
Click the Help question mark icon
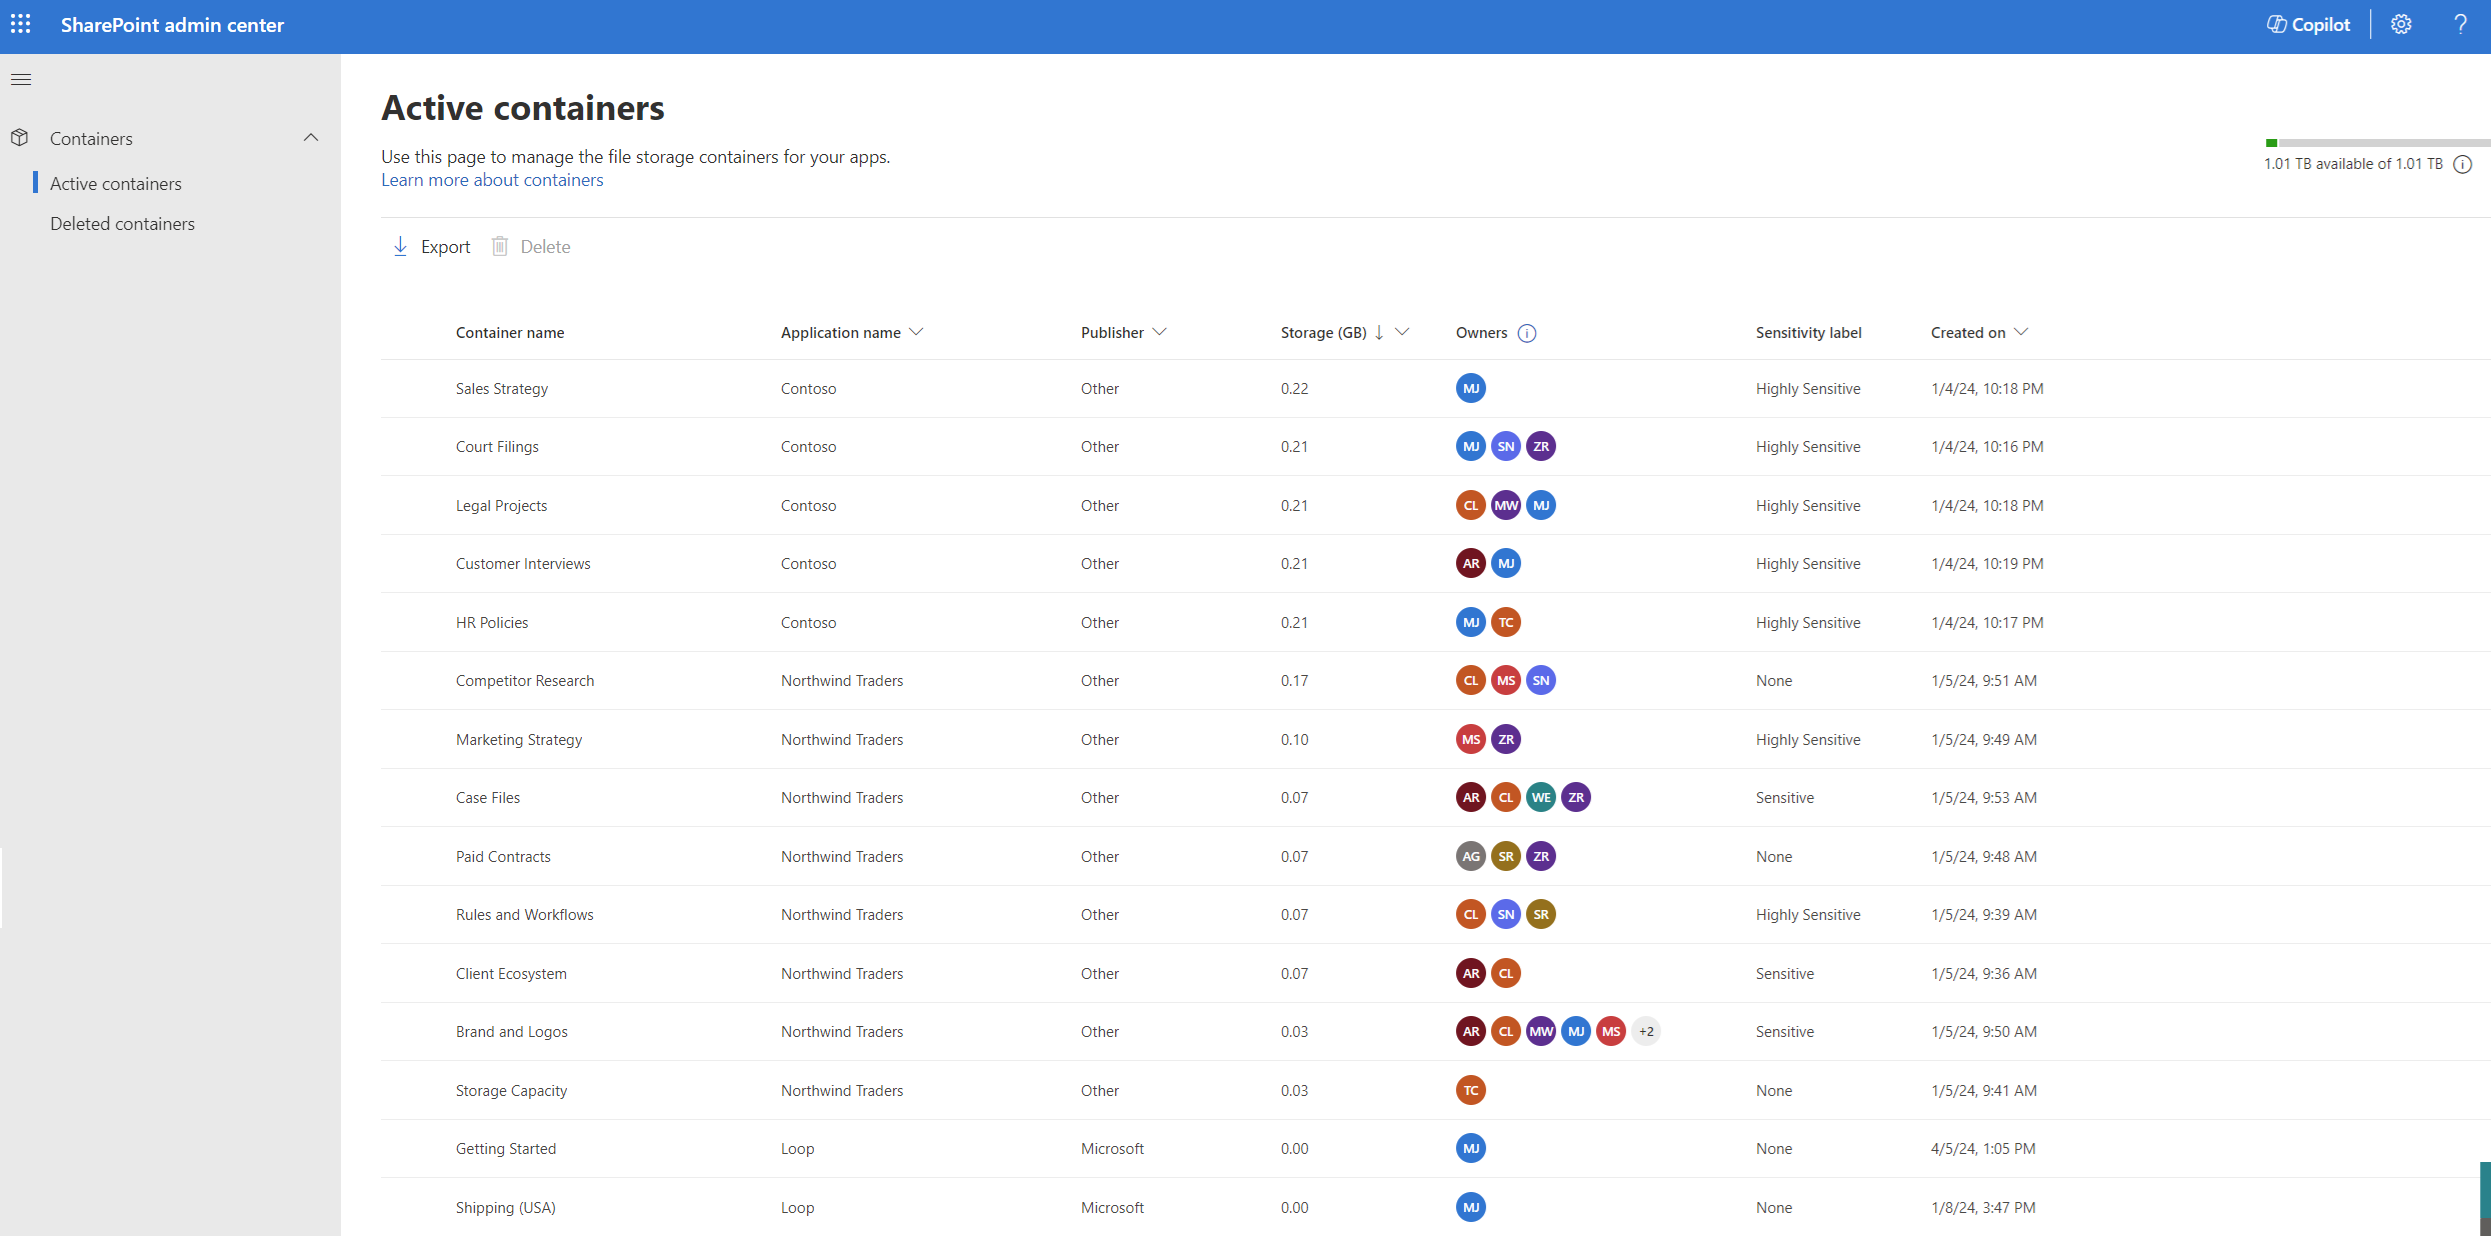[x=2459, y=25]
